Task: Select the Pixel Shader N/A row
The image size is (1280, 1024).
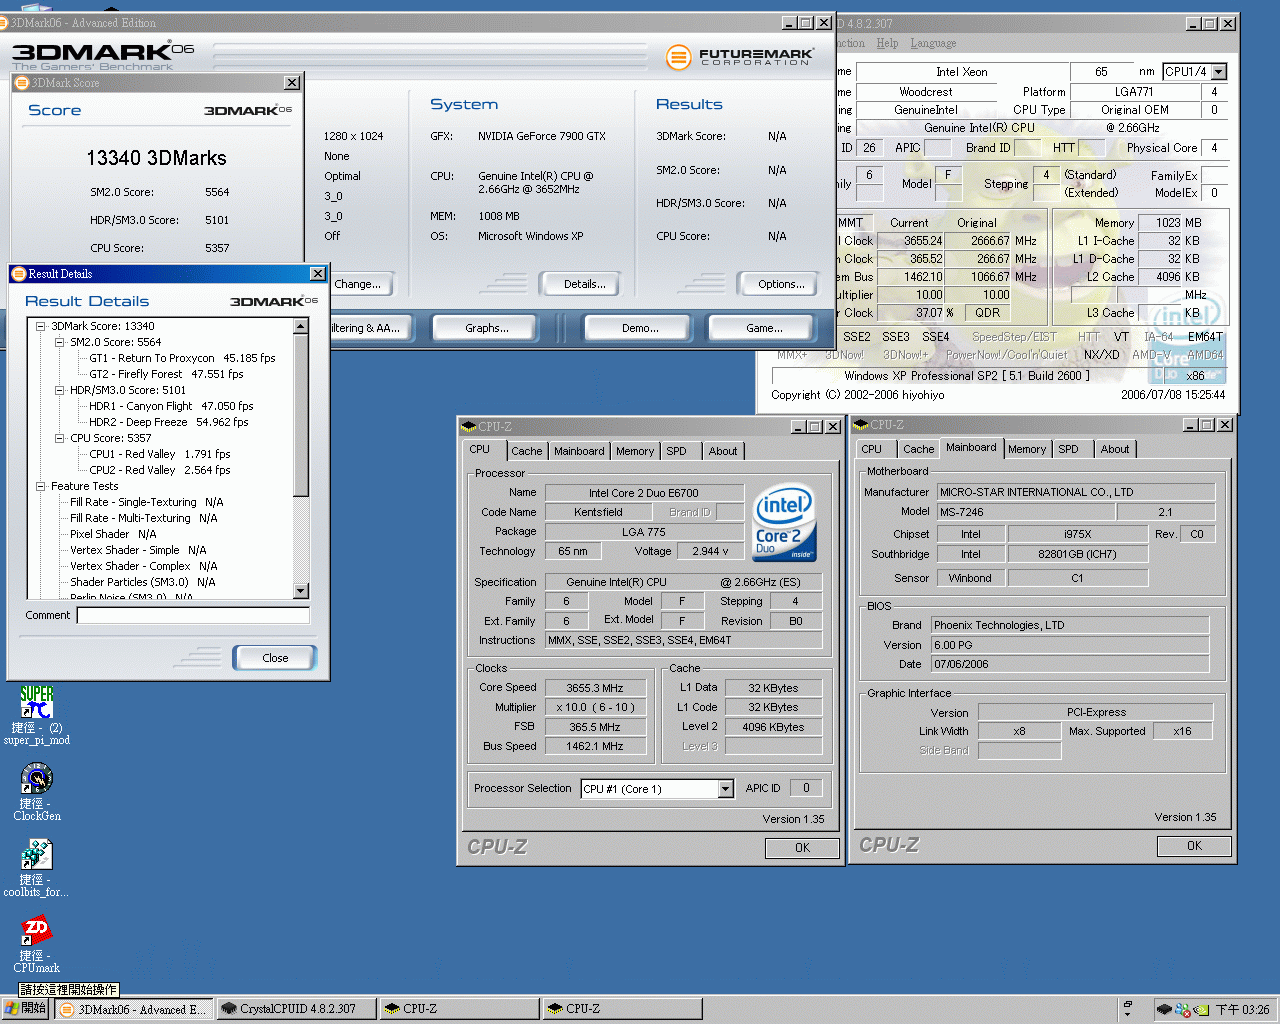Action: [x=113, y=534]
